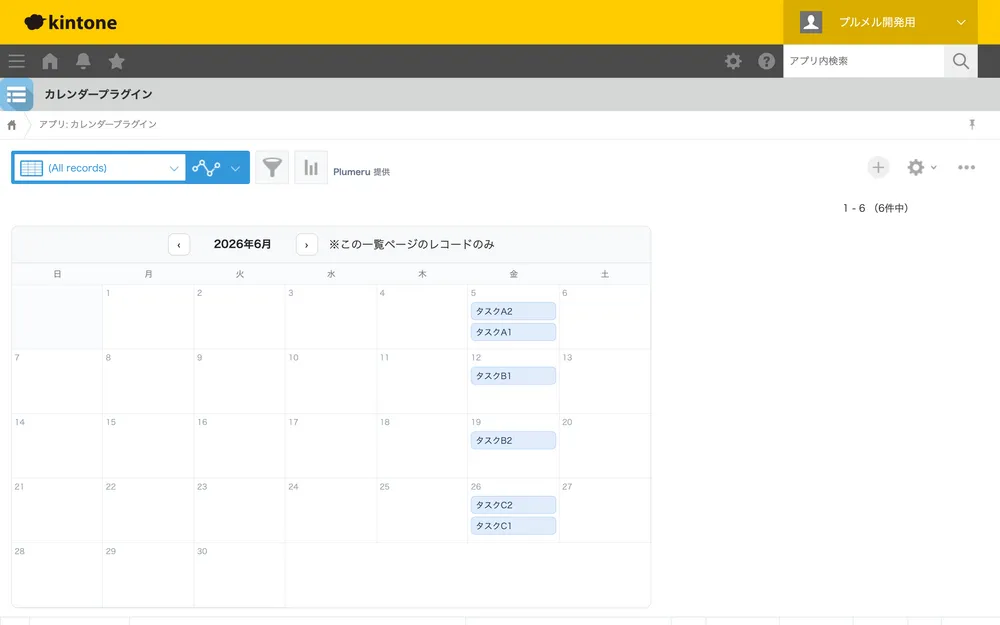Click the 2026年6月 month title
Screen dimensions: 1000x625
click(242, 244)
